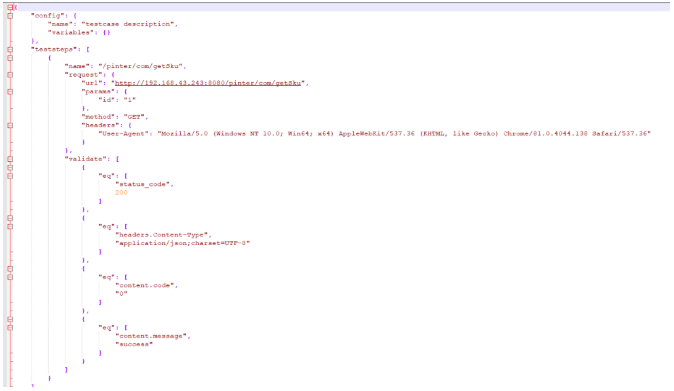Collapse the "validate" array fold marker
Image resolution: width=674 pixels, height=391 pixels.
(x=10, y=159)
